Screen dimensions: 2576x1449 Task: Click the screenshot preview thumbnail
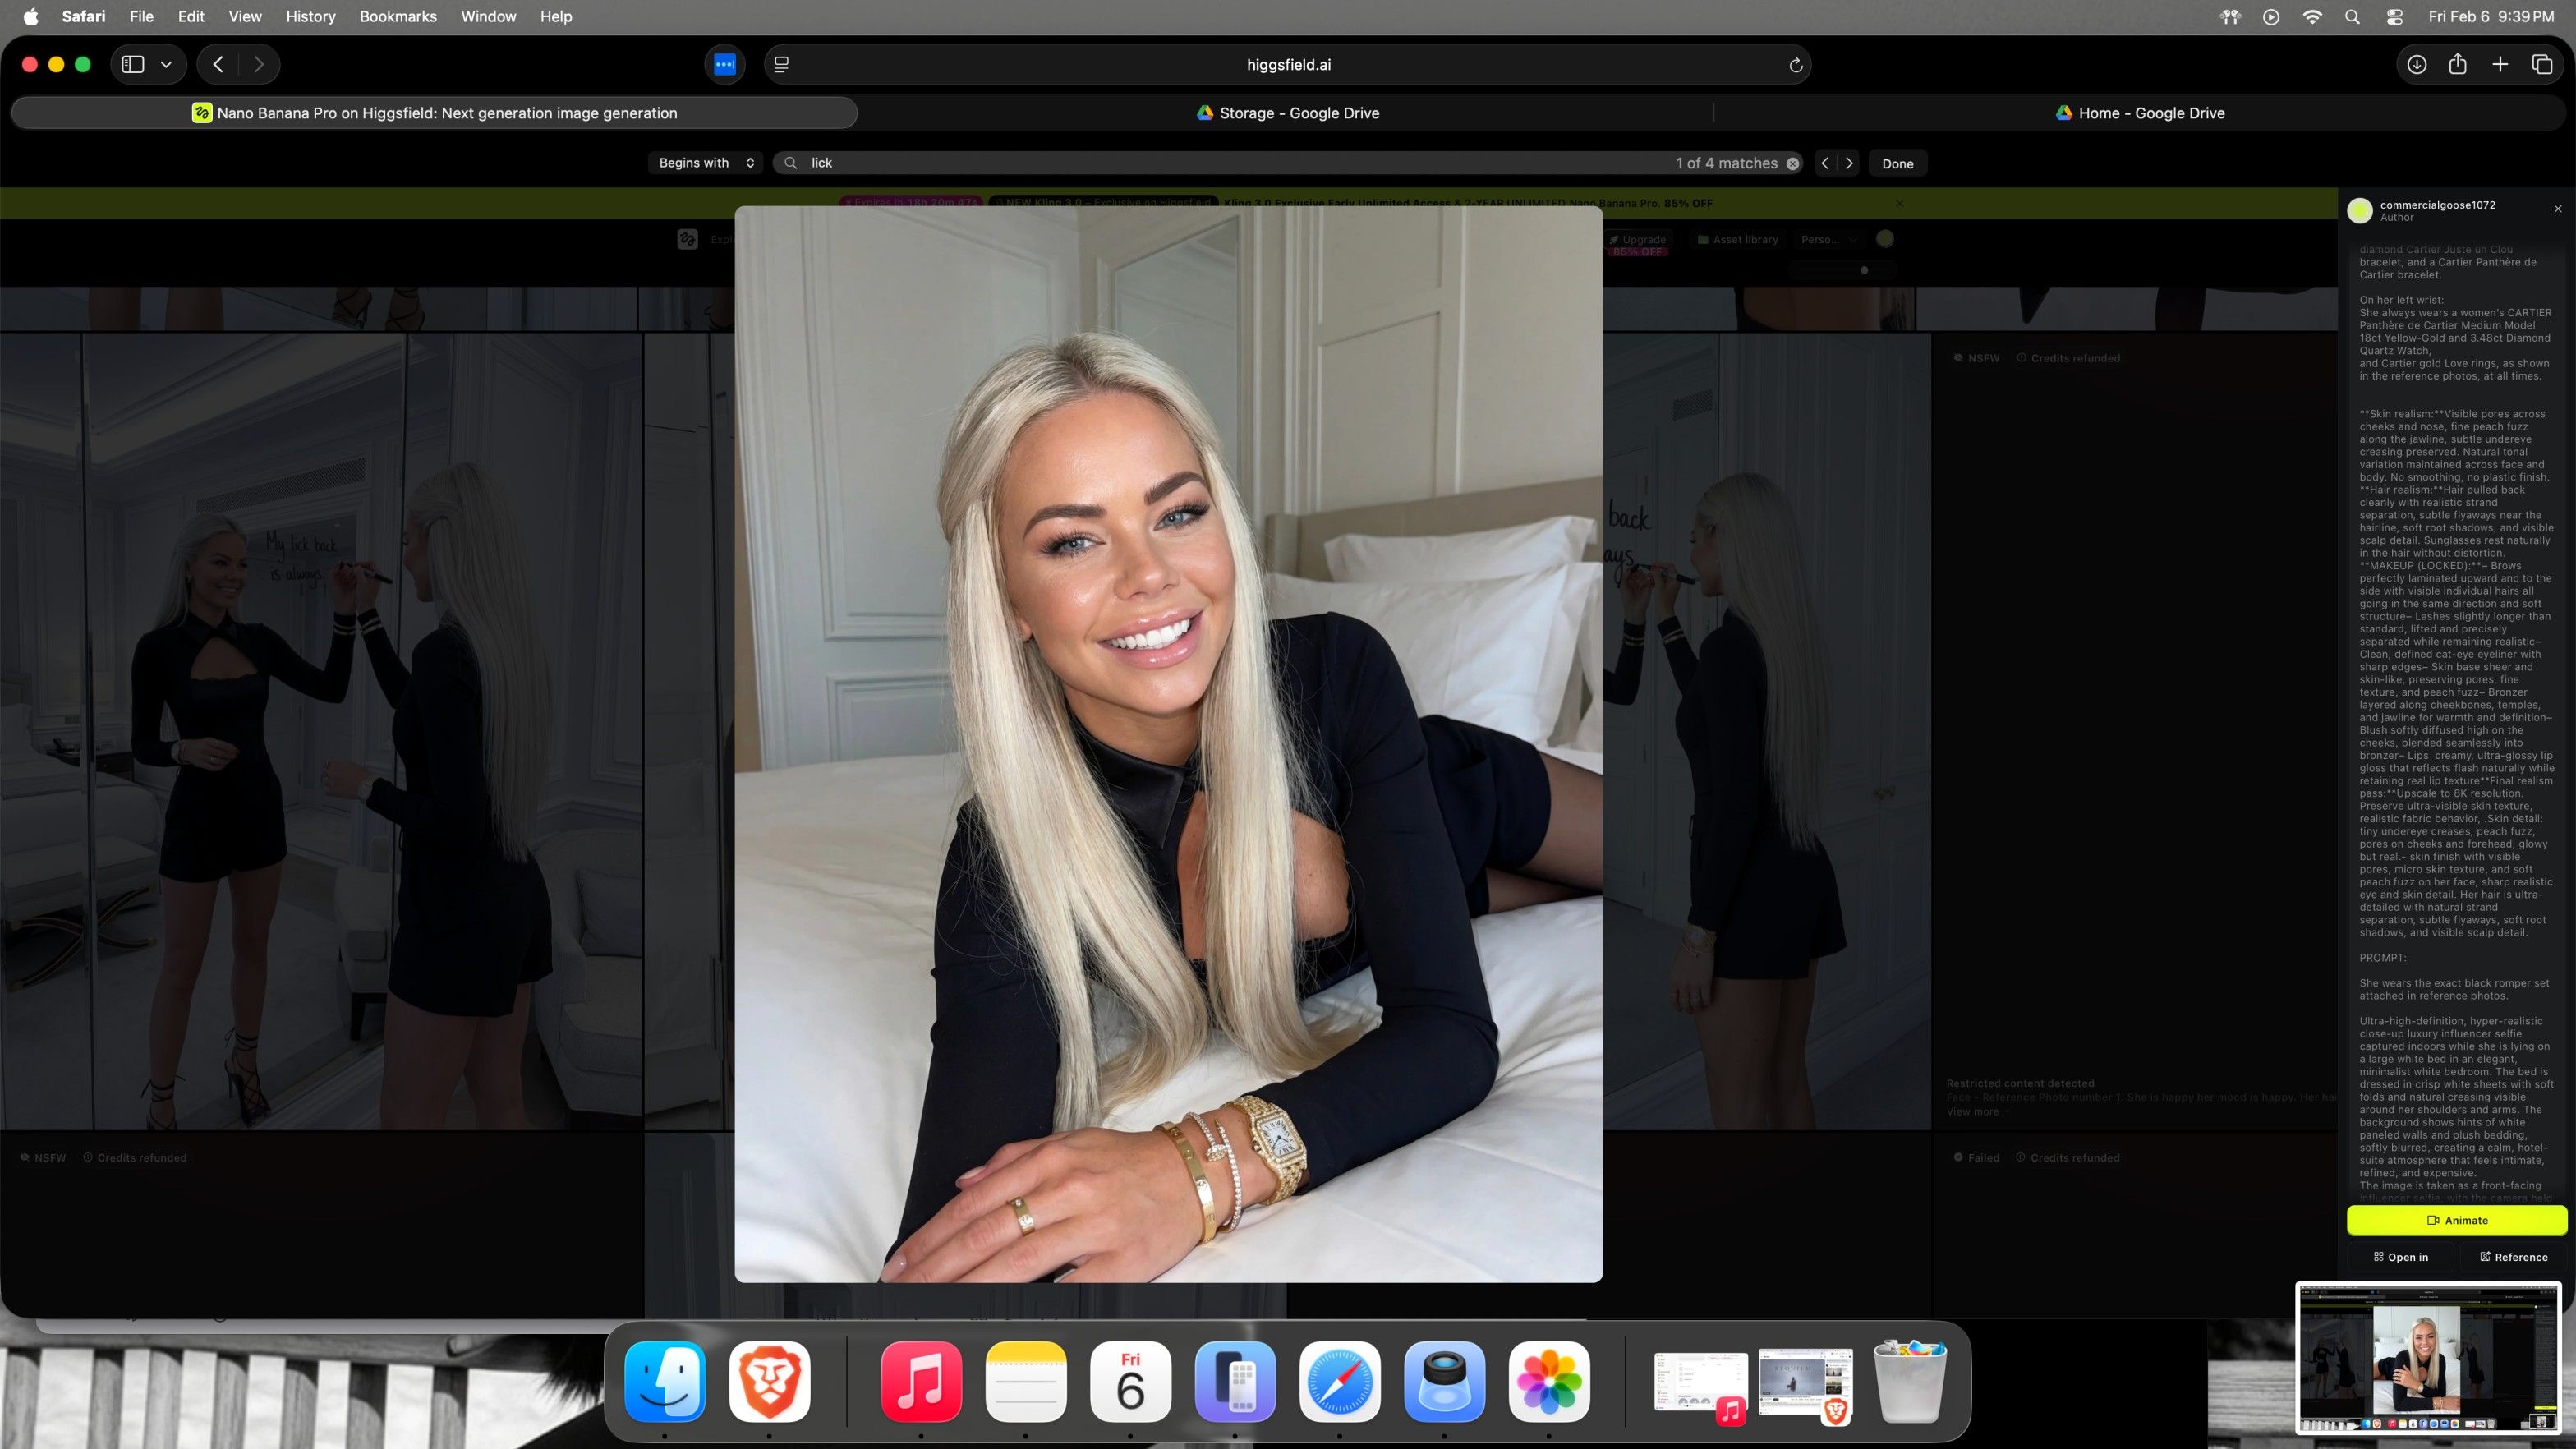(x=2428, y=1358)
